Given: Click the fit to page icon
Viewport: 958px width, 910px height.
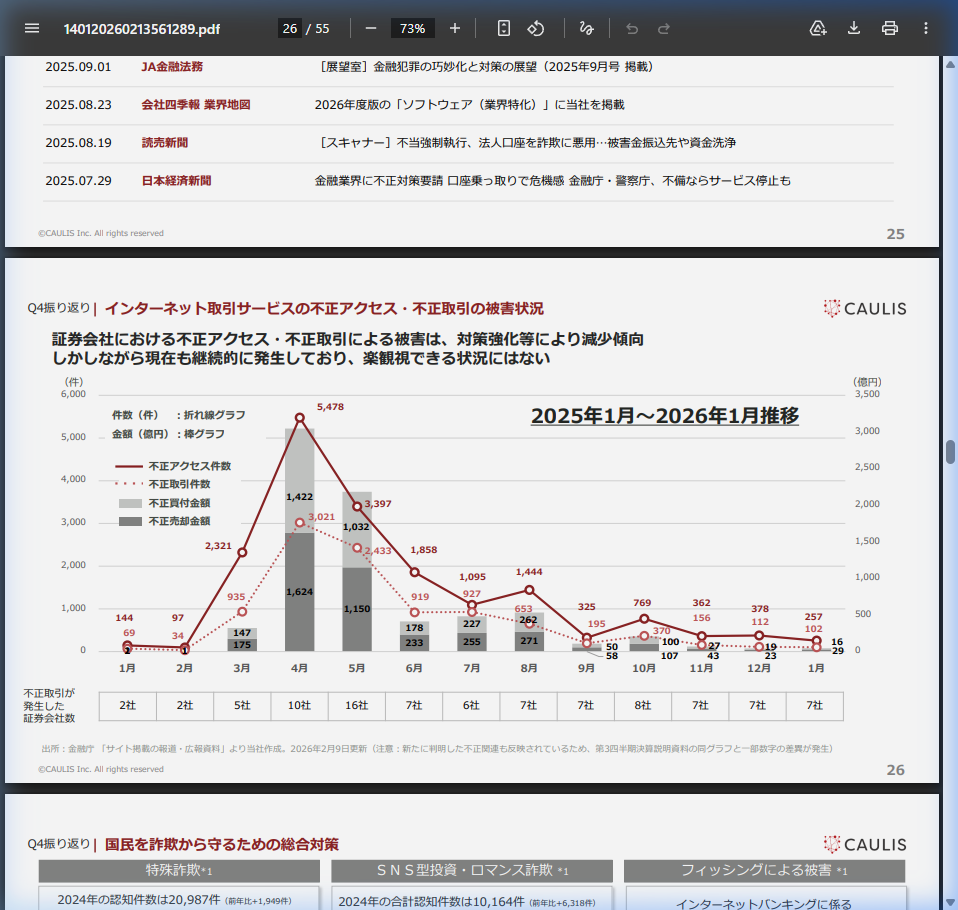Looking at the screenshot, I should 504,28.
